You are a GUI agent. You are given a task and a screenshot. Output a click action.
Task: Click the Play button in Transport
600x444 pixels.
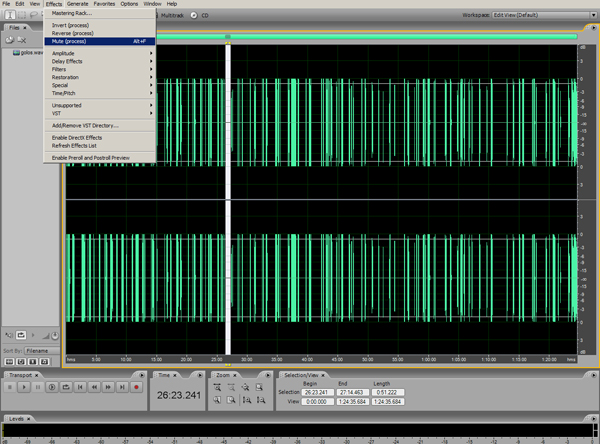pyautogui.click(x=25, y=386)
